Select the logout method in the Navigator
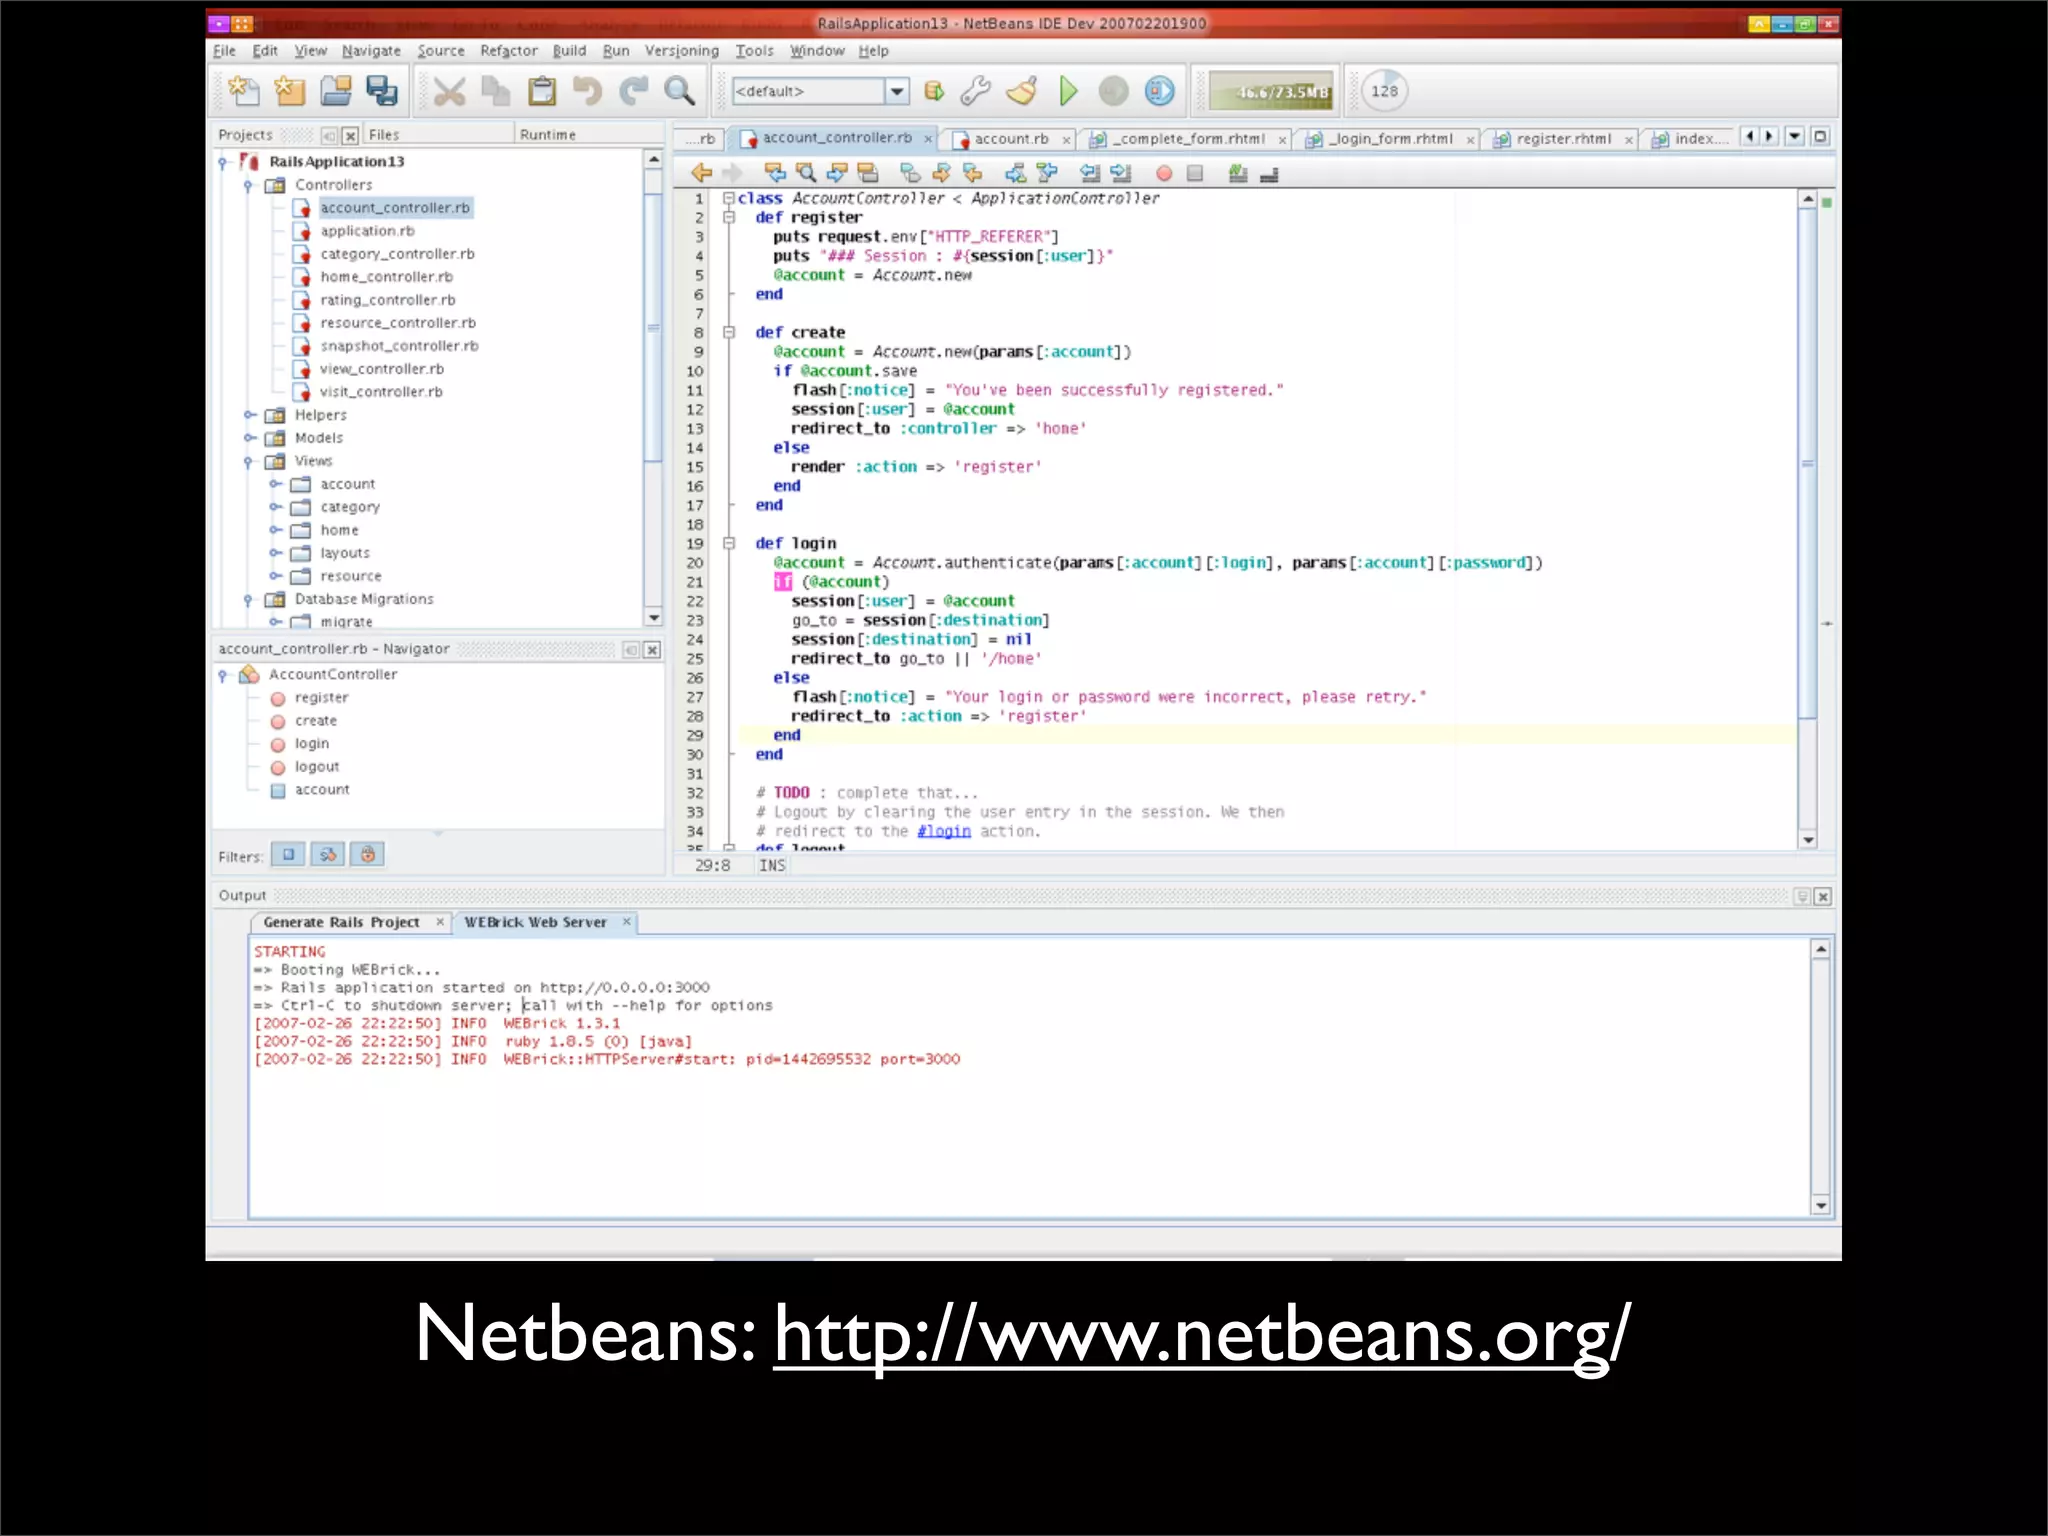Image resolution: width=2048 pixels, height=1536 pixels. pos(316,767)
